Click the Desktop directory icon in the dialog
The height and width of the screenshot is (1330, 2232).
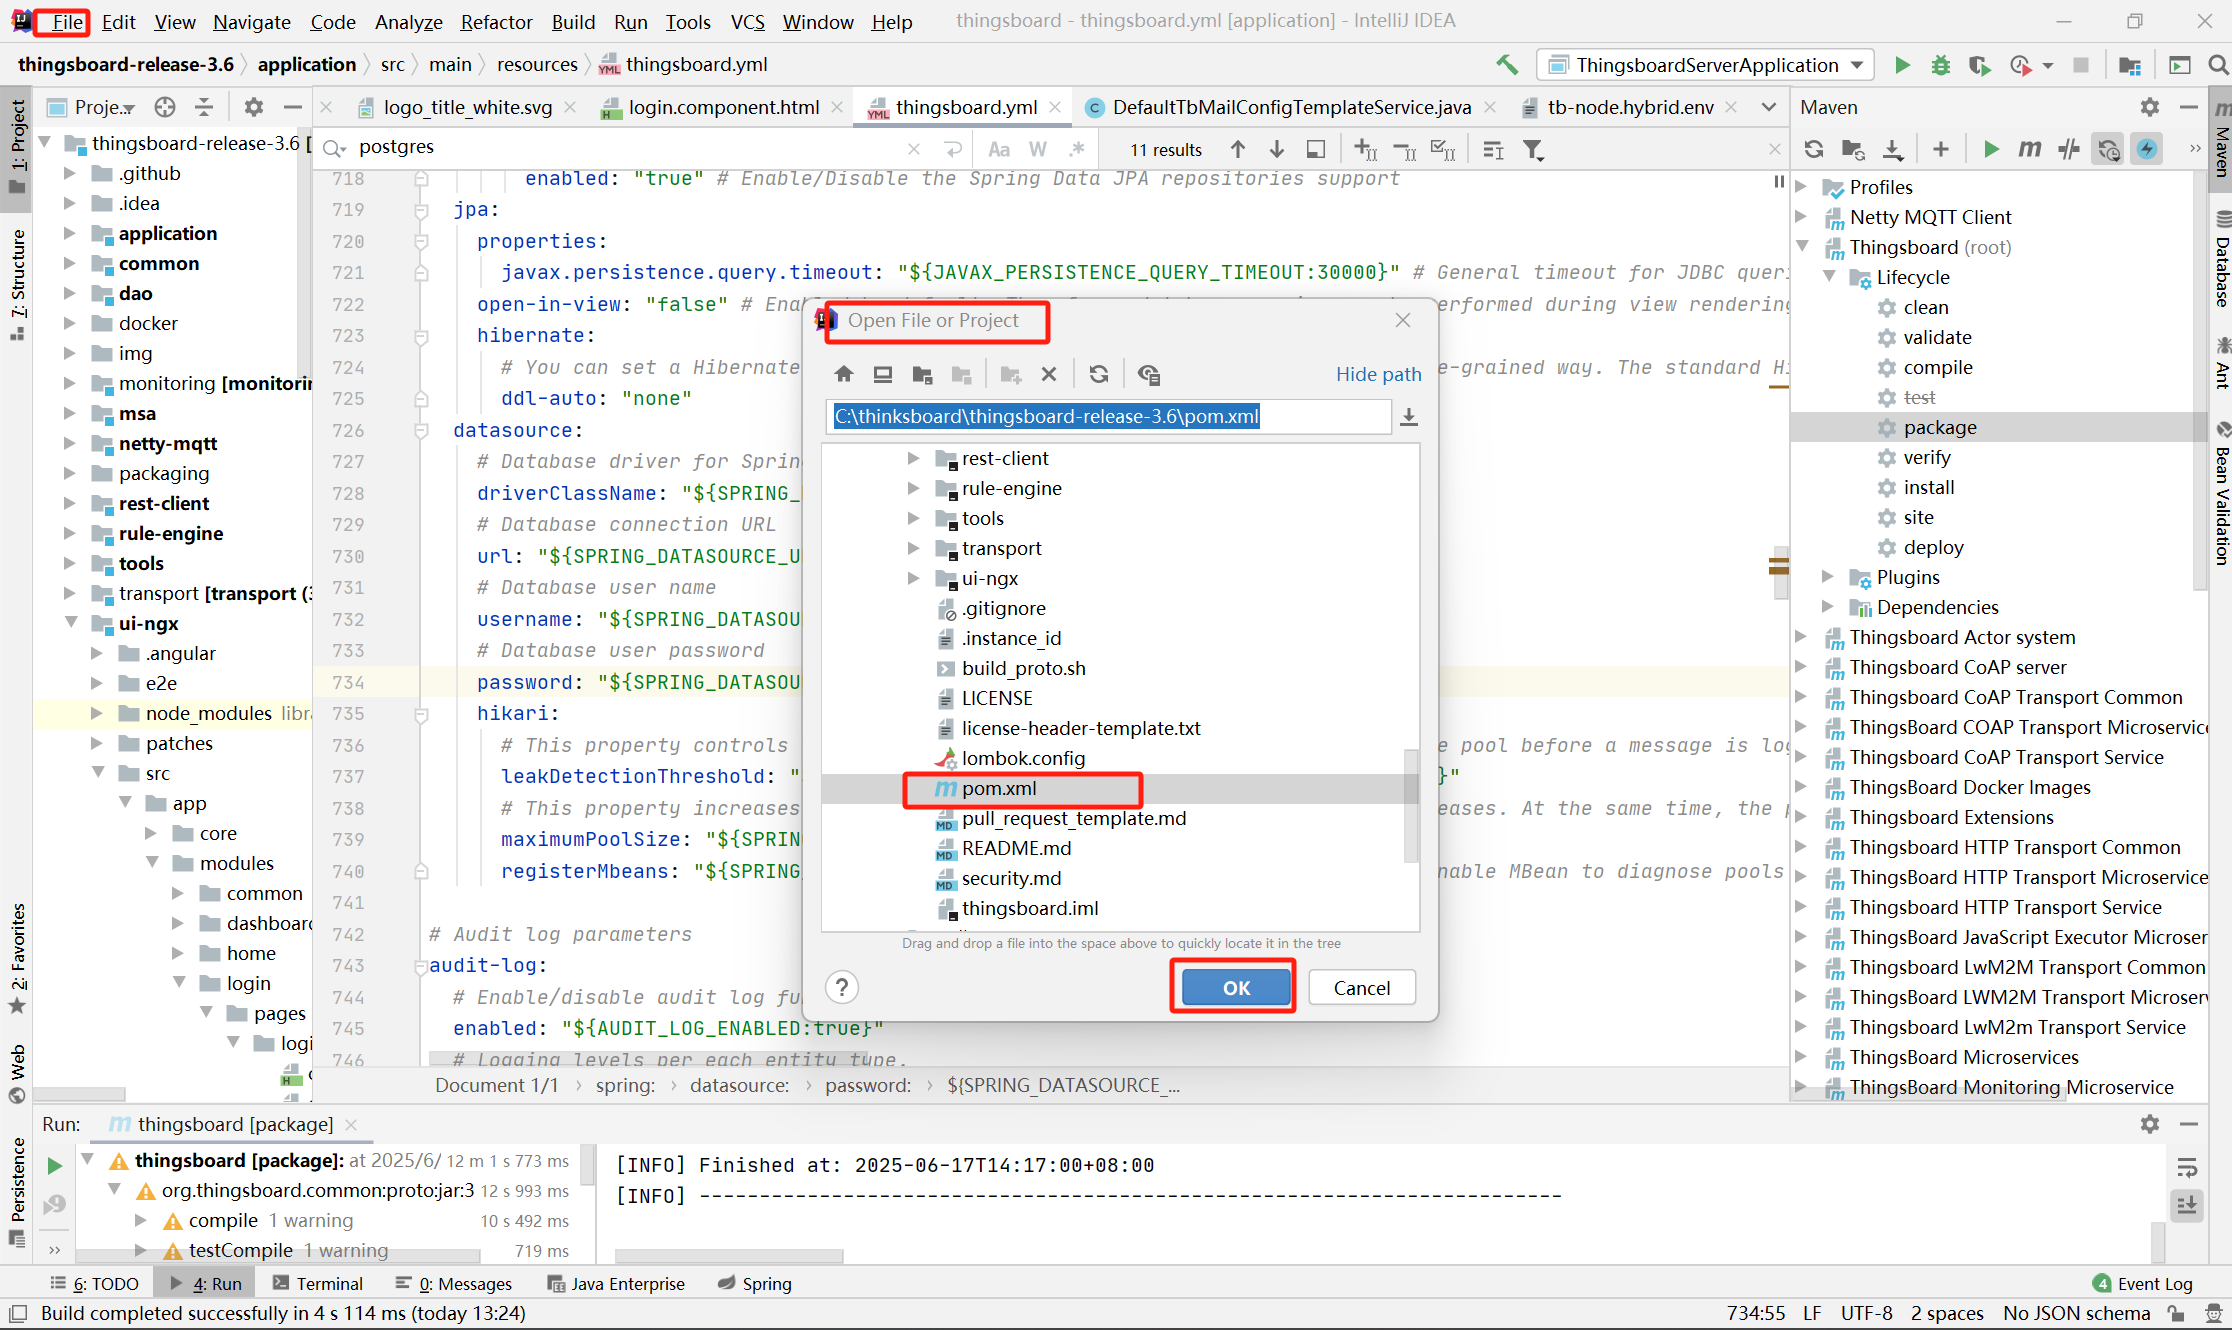click(x=882, y=374)
